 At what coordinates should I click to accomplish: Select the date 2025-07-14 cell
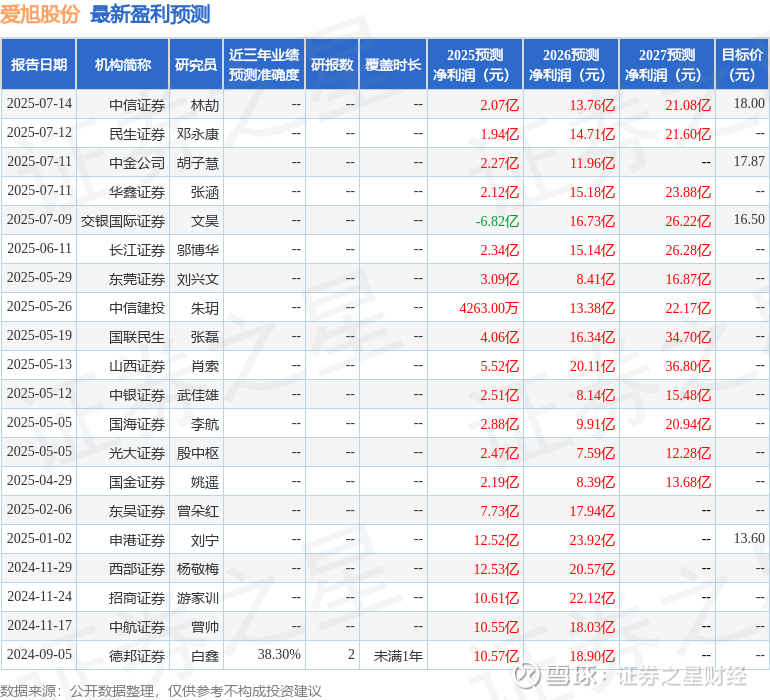point(39,104)
